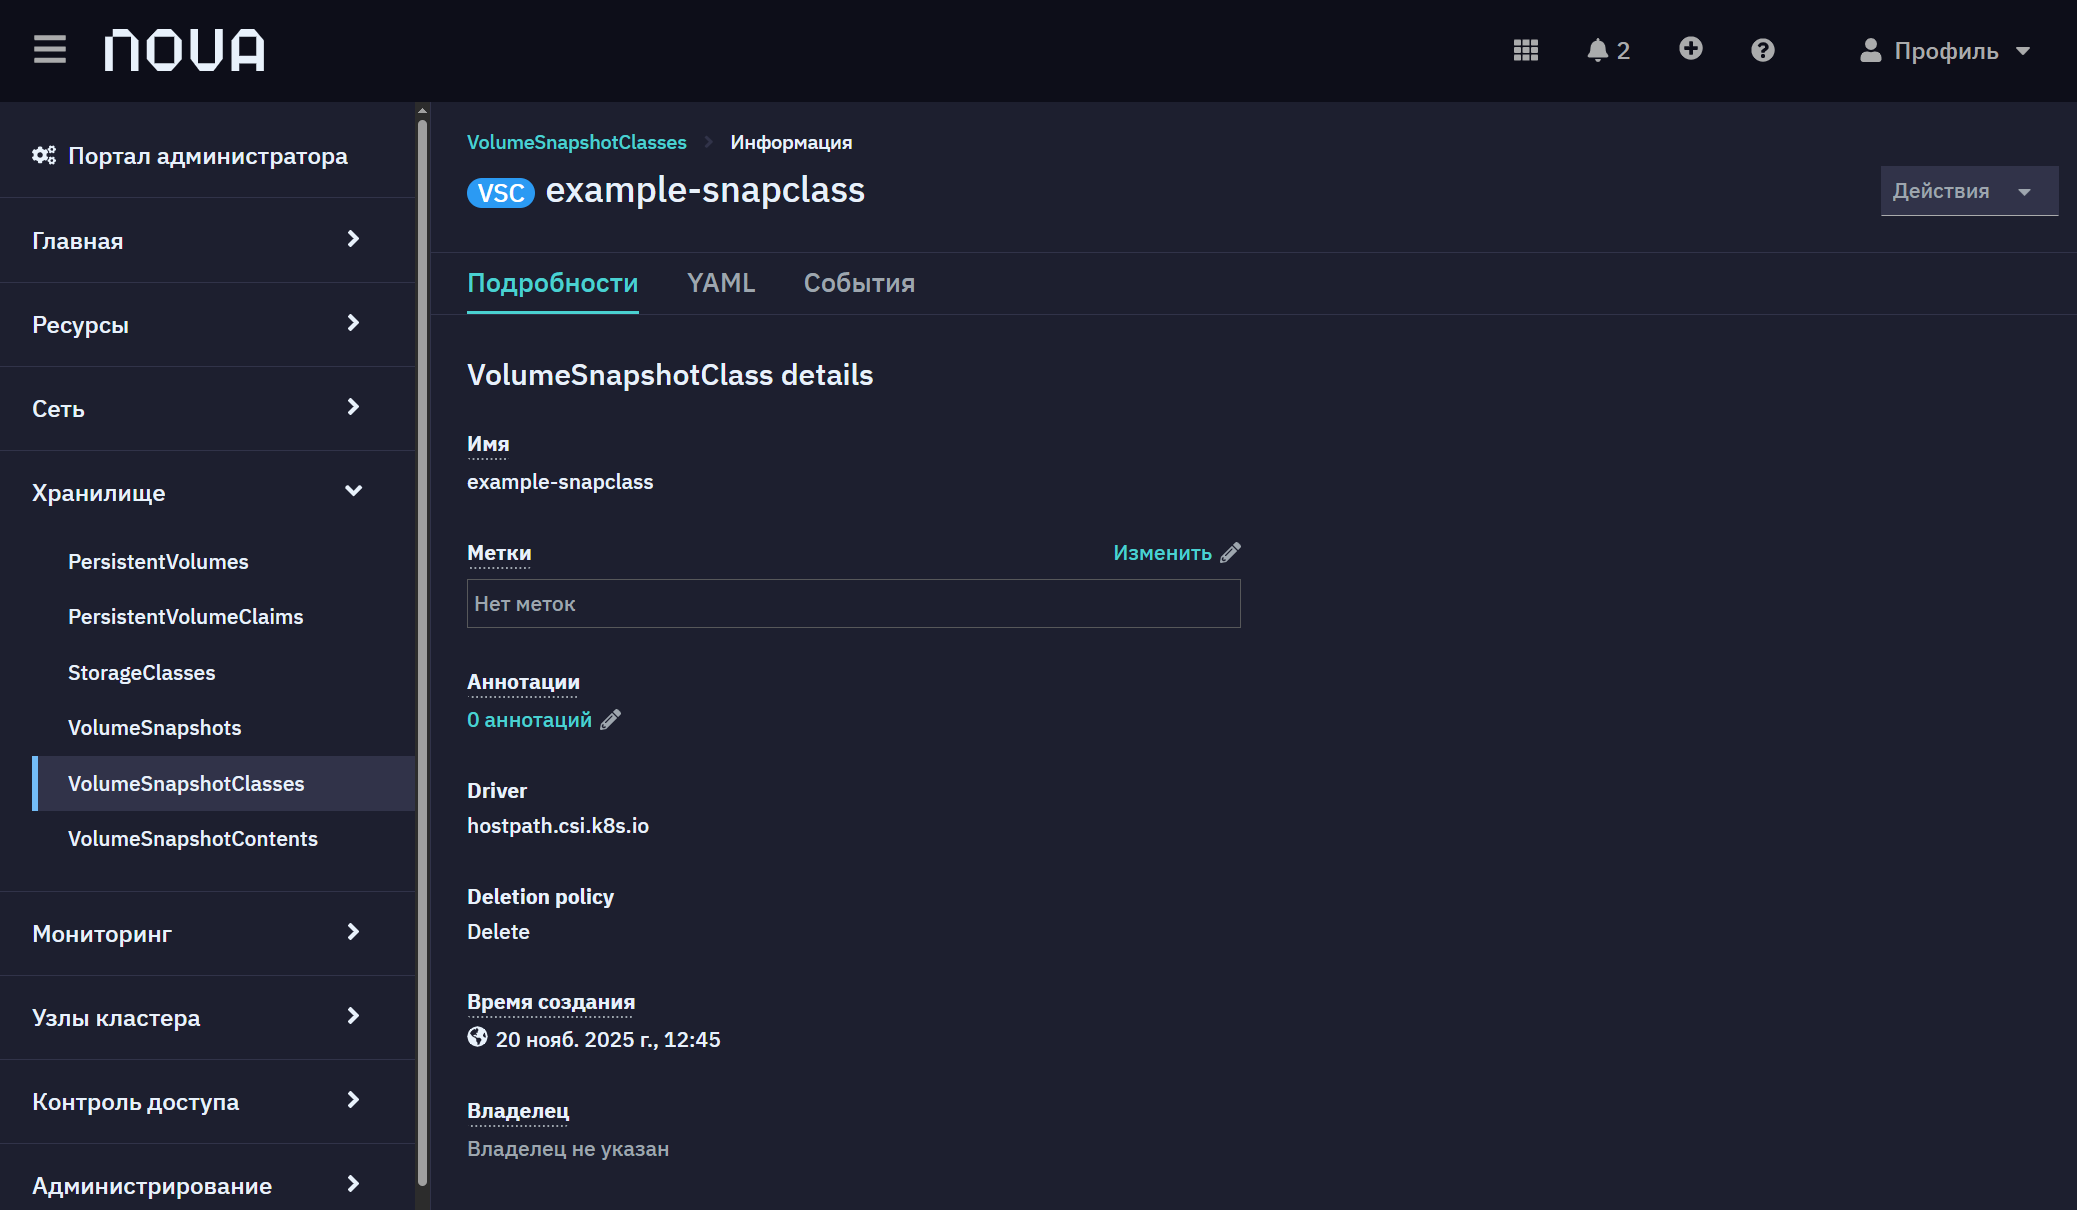The height and width of the screenshot is (1210, 2077).
Task: Switch to the Подробности tab
Action: point(552,283)
